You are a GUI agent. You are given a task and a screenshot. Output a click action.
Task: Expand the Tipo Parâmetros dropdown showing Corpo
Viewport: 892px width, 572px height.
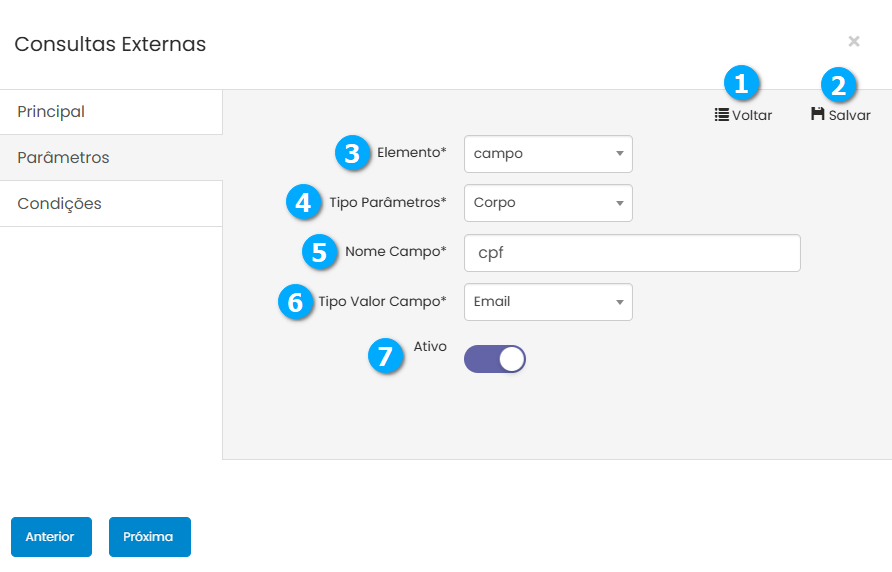click(548, 203)
